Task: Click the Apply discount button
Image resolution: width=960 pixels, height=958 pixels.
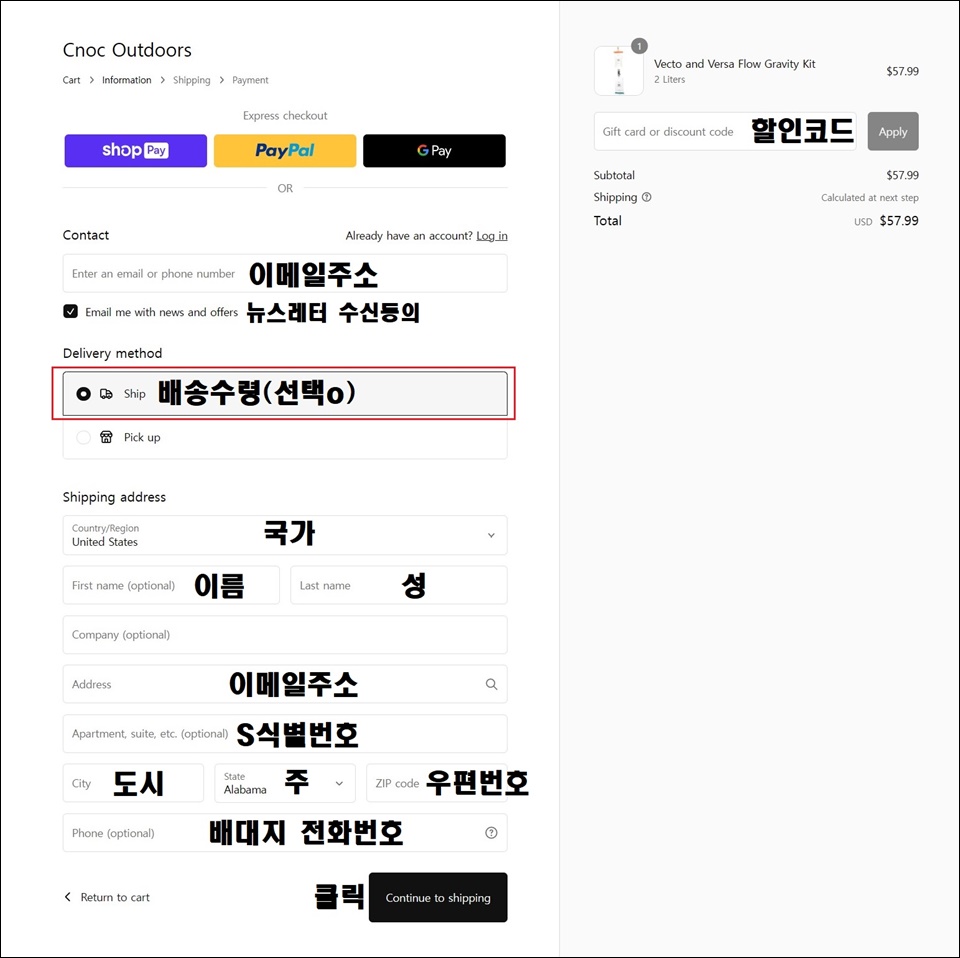Action: click(x=893, y=131)
